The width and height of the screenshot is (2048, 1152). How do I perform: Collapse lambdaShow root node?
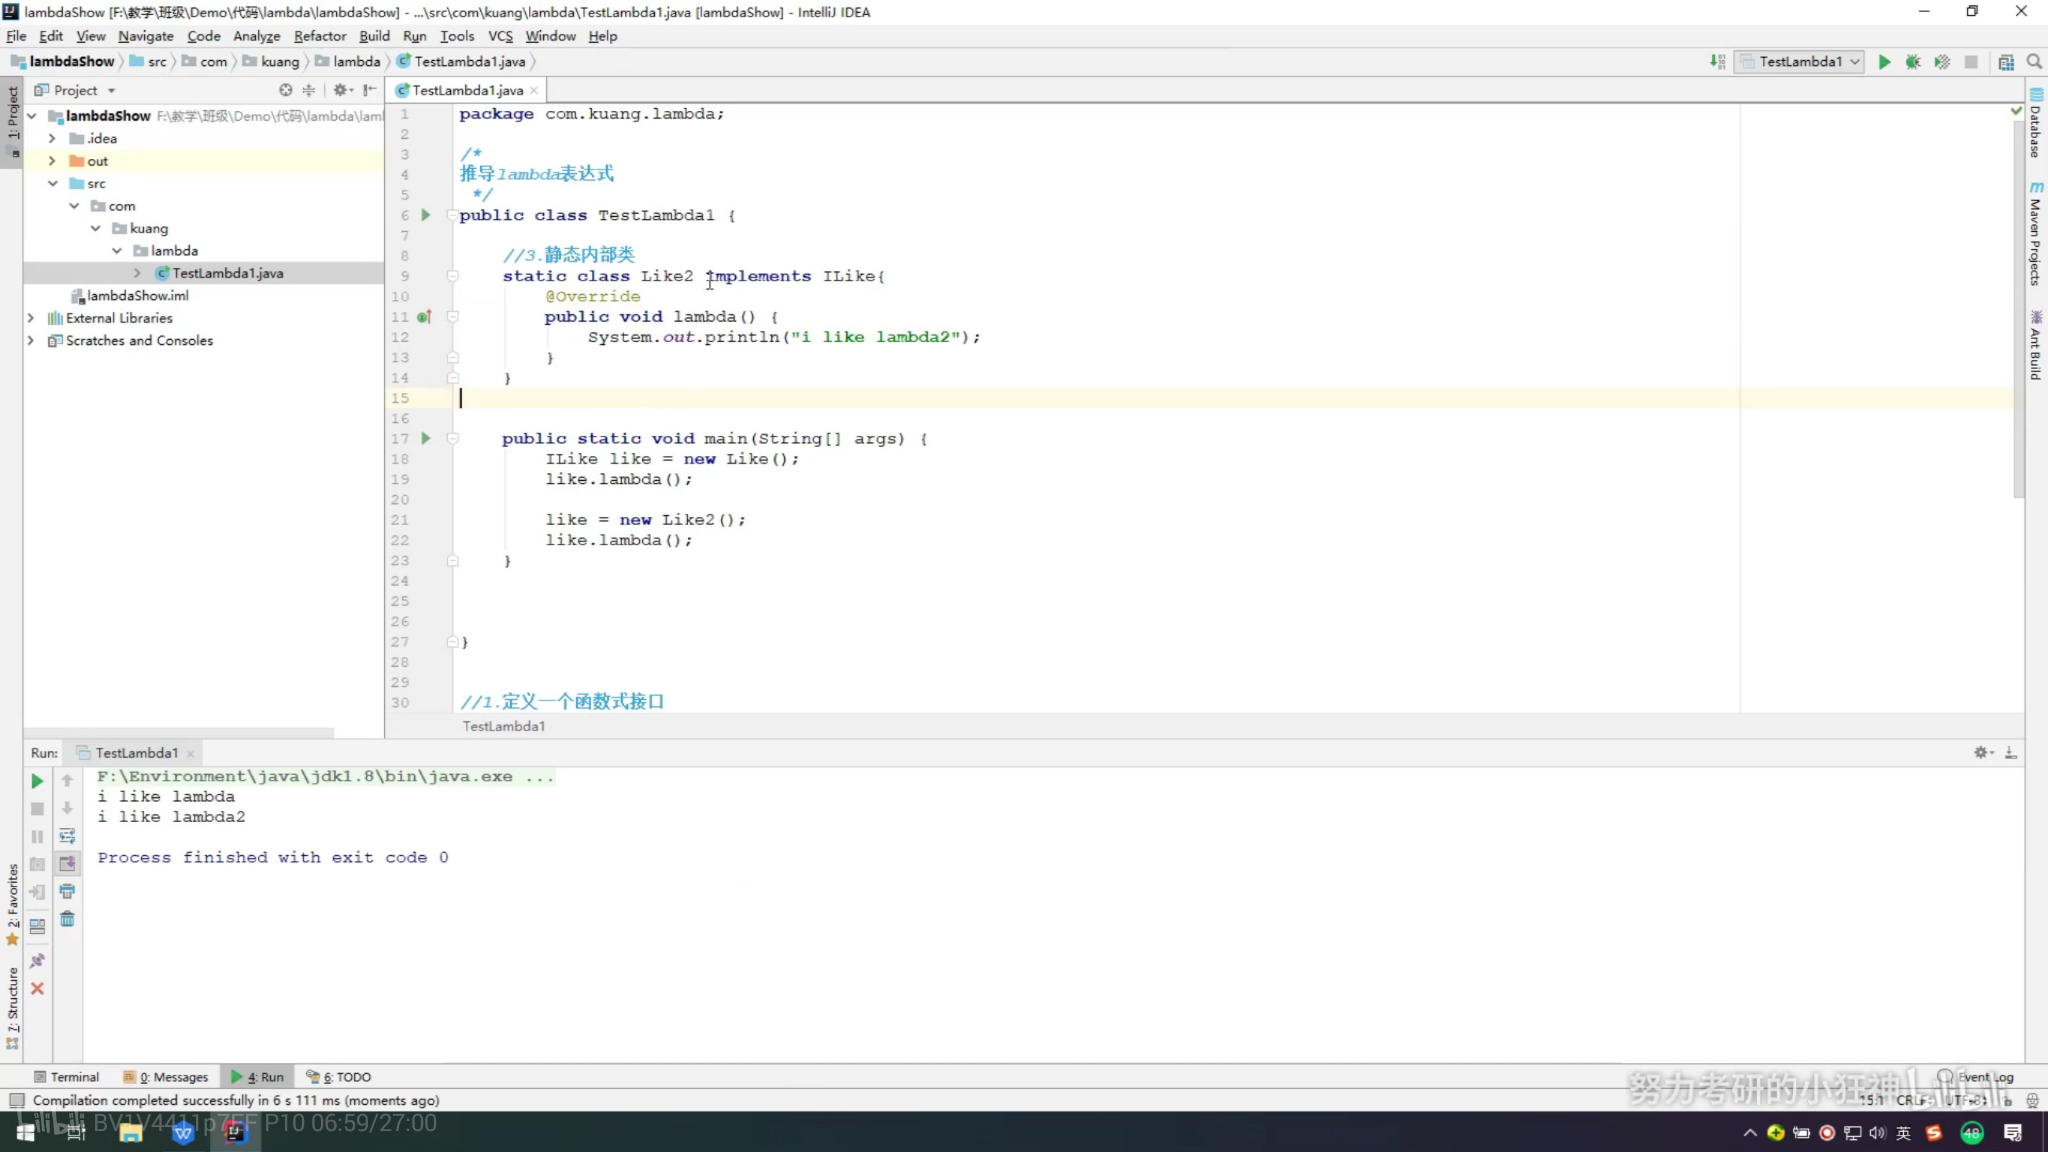[32, 116]
